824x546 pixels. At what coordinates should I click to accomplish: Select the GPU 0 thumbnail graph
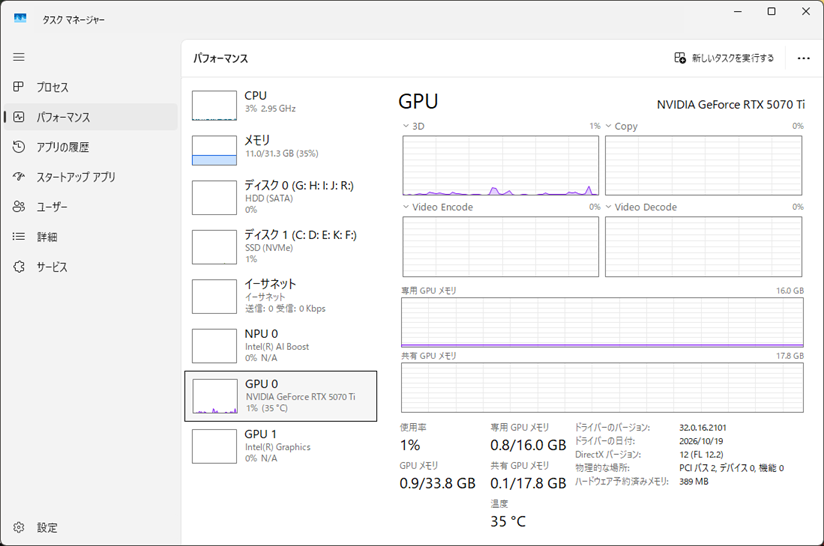(215, 396)
